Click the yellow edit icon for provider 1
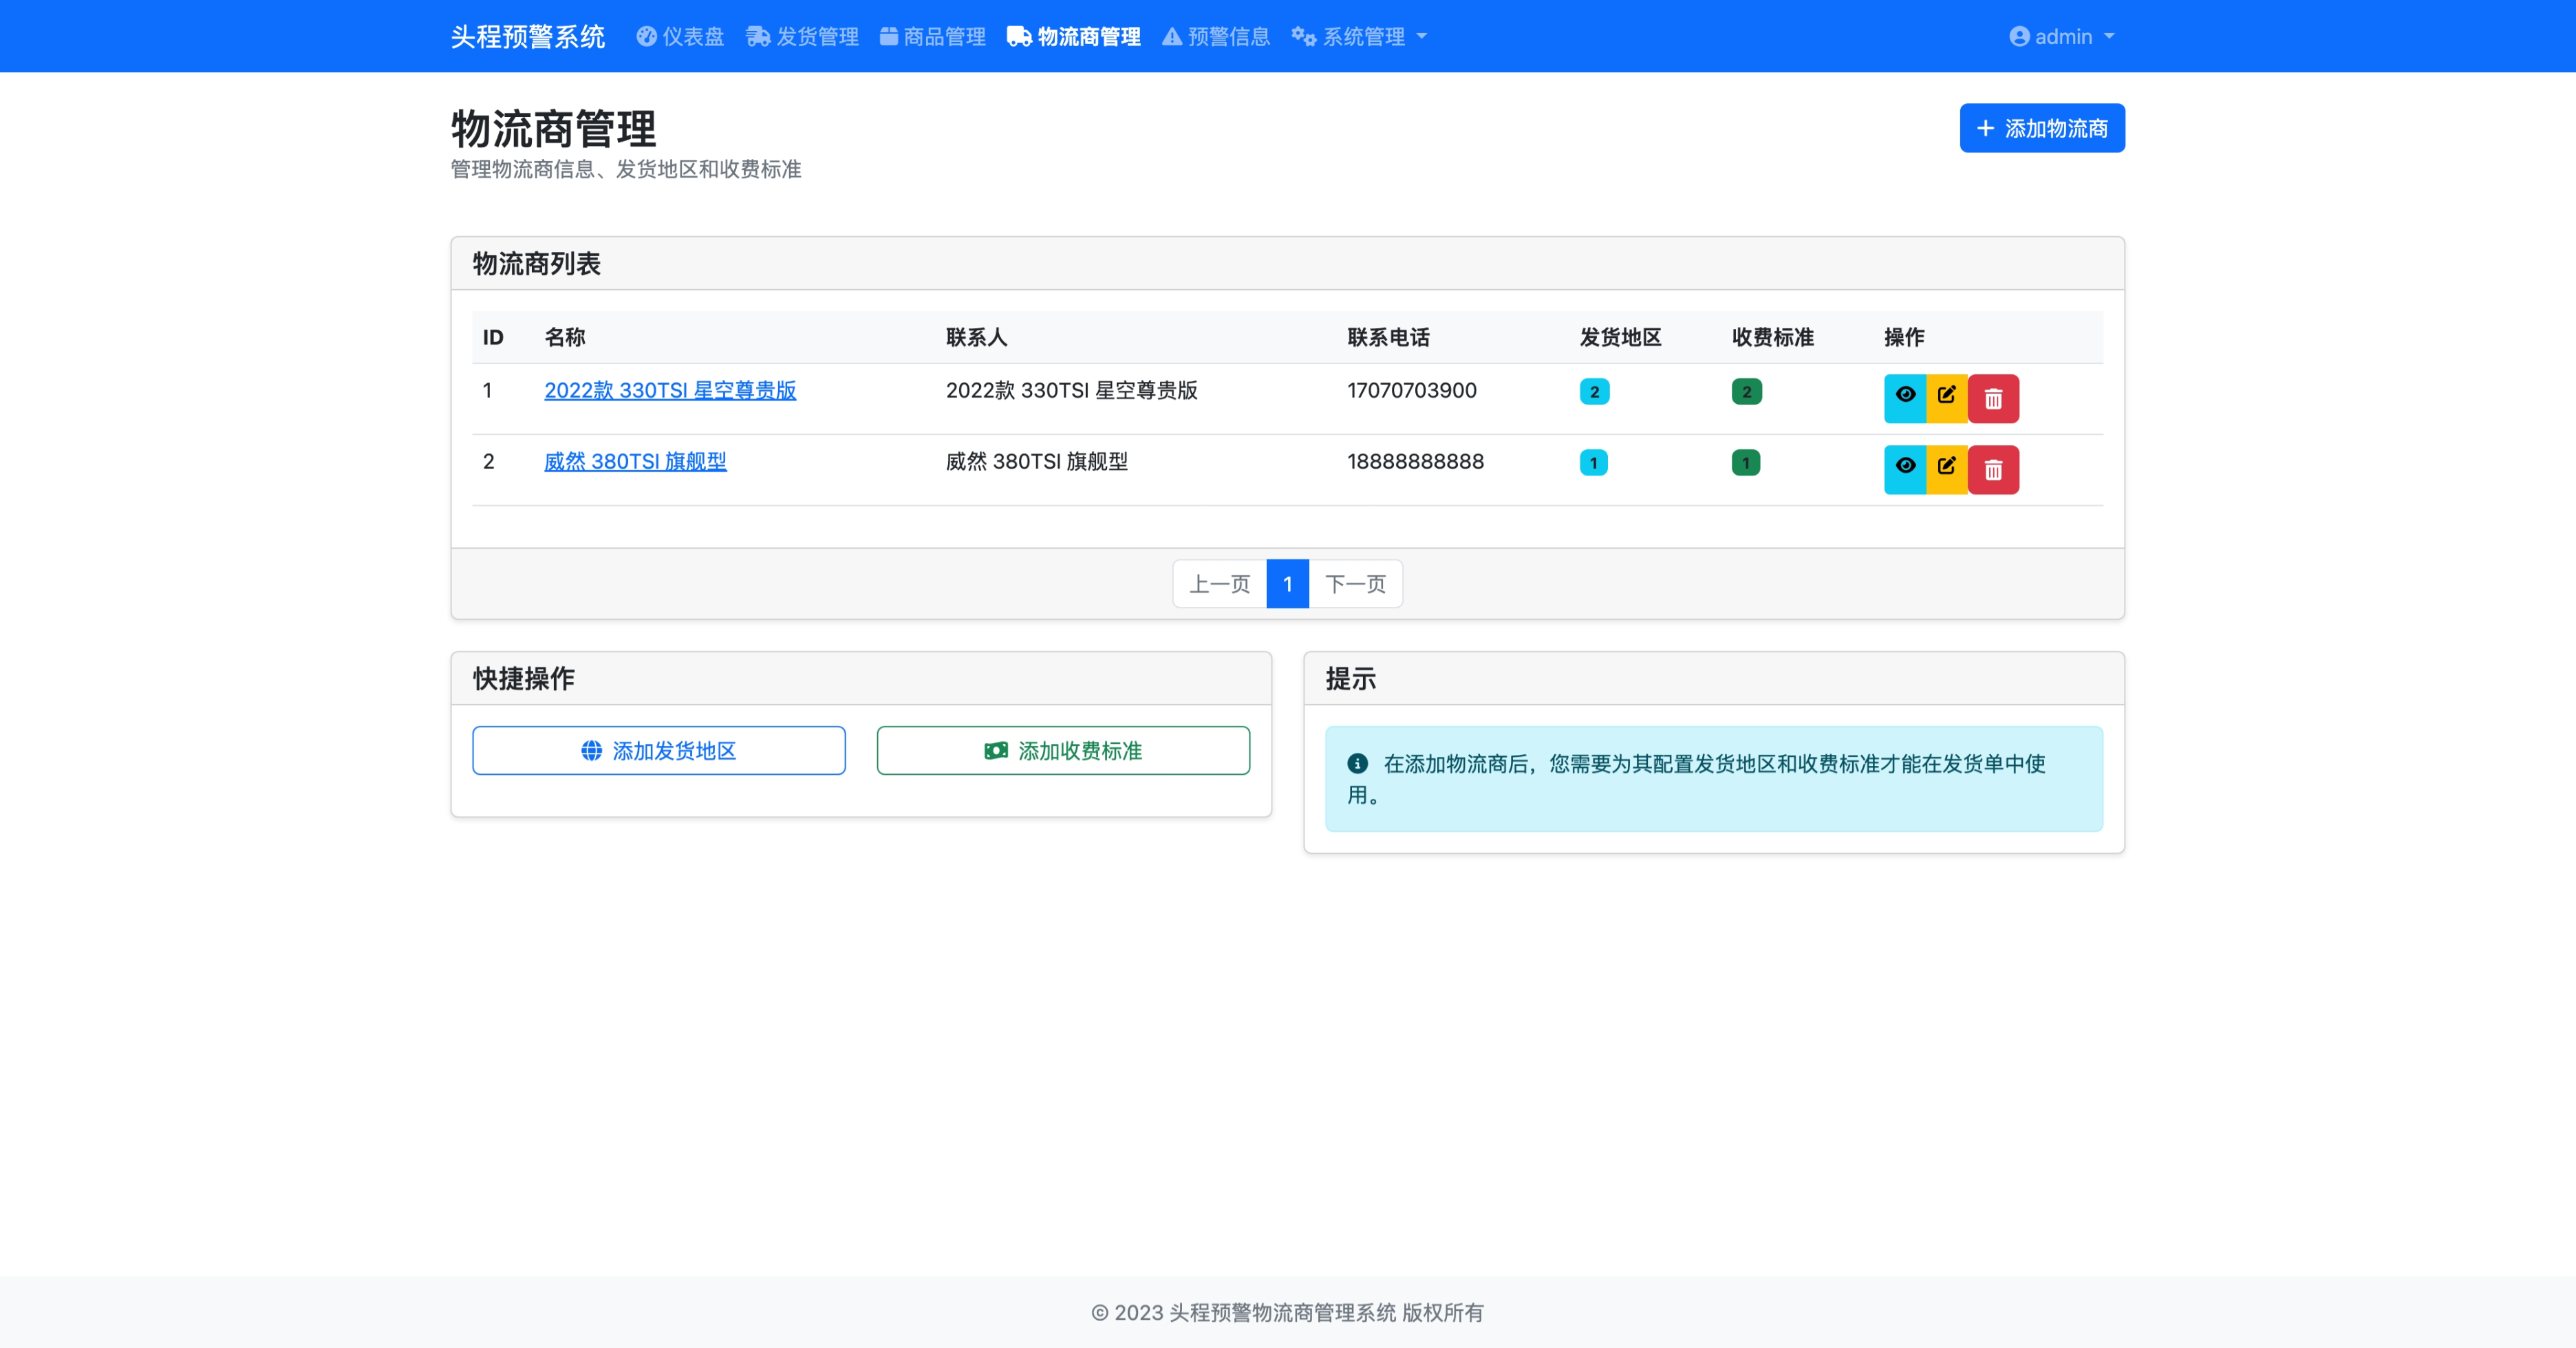Viewport: 2576px width, 1348px height. tap(1946, 397)
